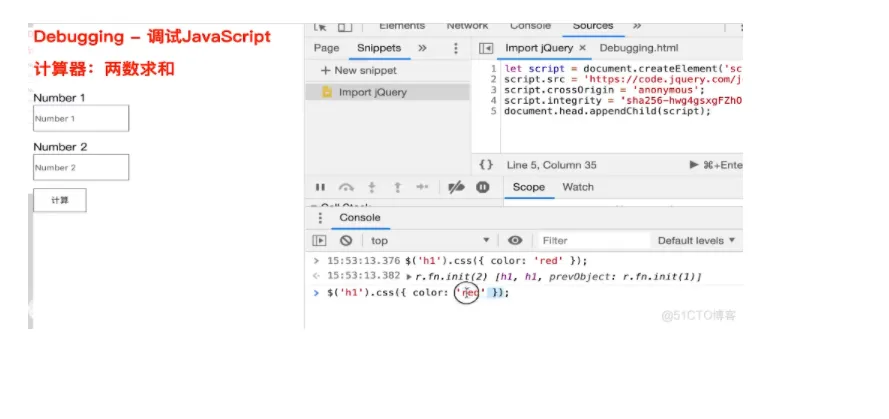This screenshot has width=889, height=419.
Task: Show more DevTools panel tabs
Action: click(x=637, y=26)
